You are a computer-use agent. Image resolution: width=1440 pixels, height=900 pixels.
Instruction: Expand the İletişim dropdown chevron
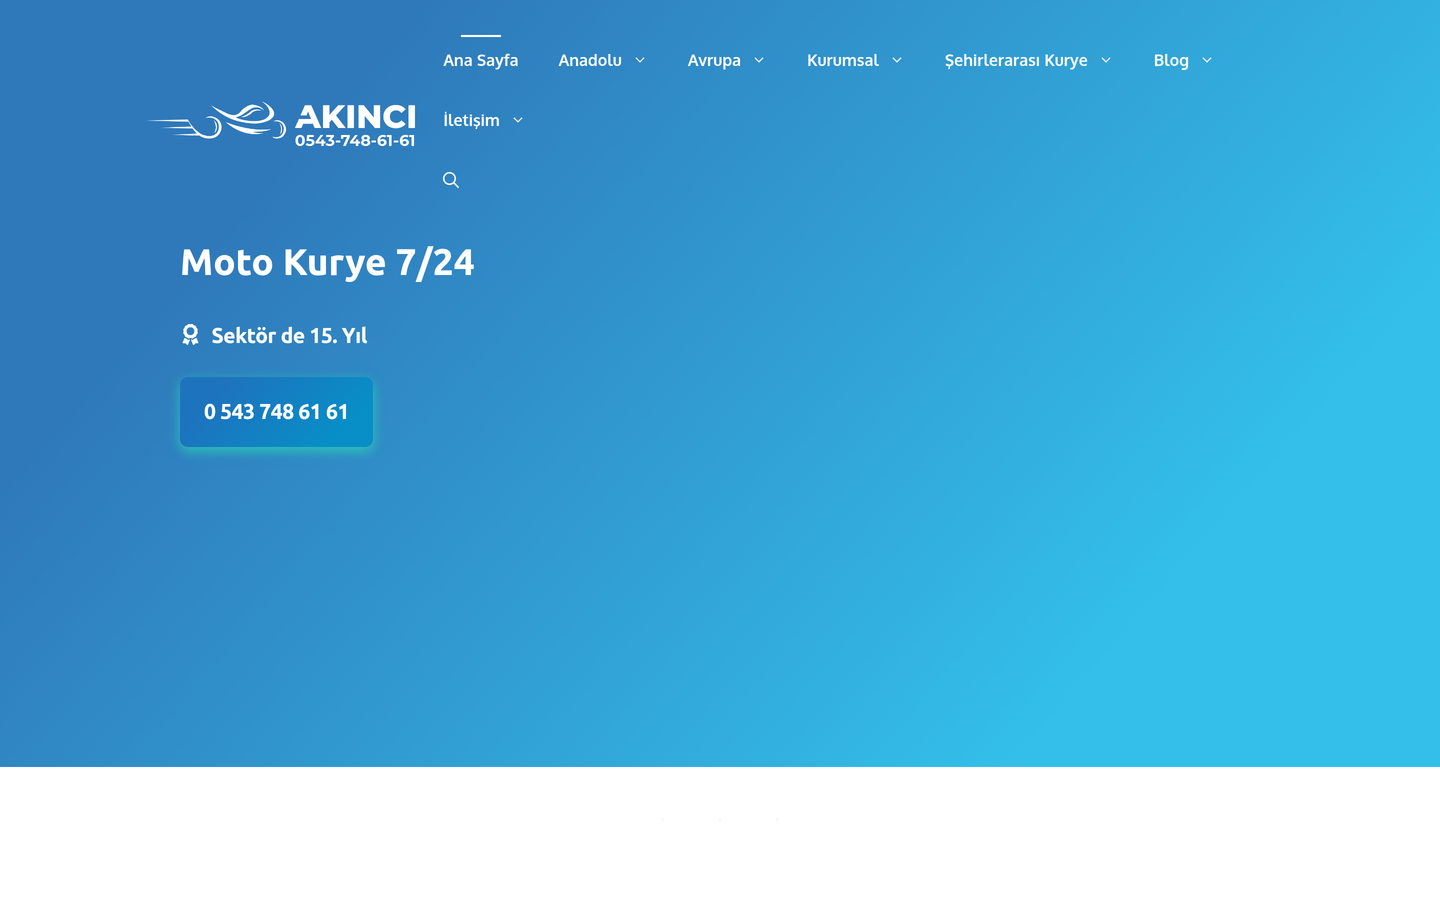click(518, 120)
